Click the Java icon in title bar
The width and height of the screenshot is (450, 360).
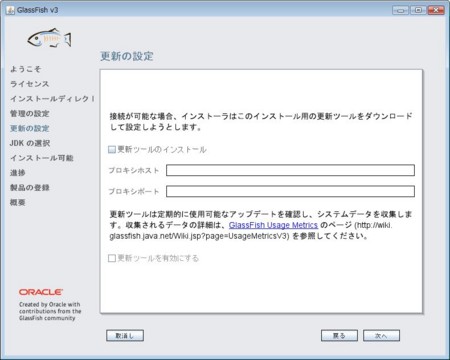[x=10, y=10]
